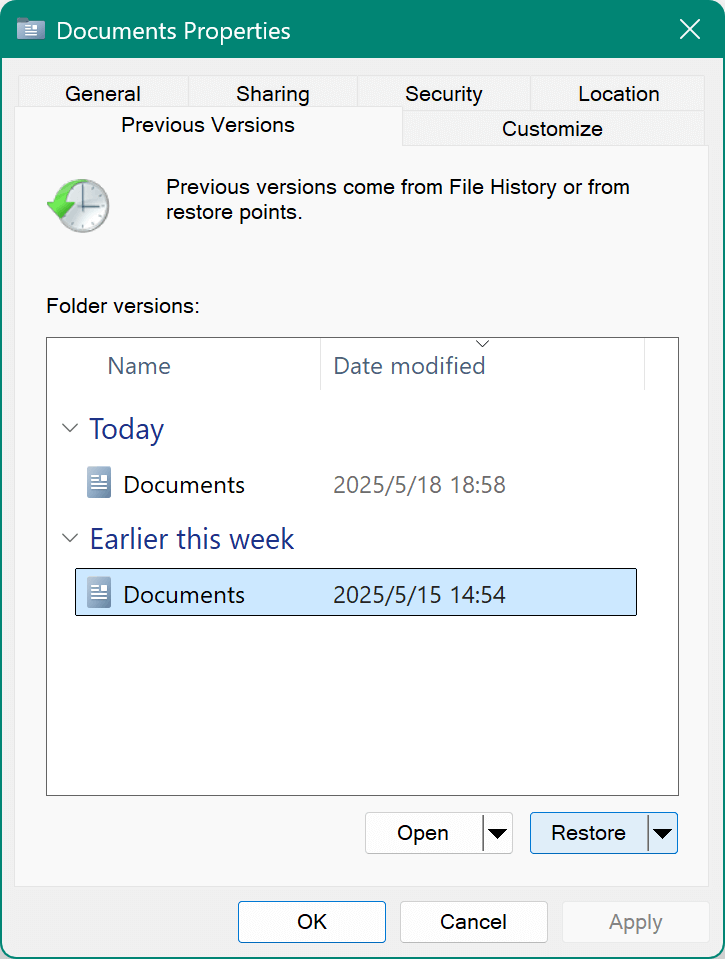The image size is (725, 959).
Task: Select the Documents version from Today
Action: [x=183, y=484]
